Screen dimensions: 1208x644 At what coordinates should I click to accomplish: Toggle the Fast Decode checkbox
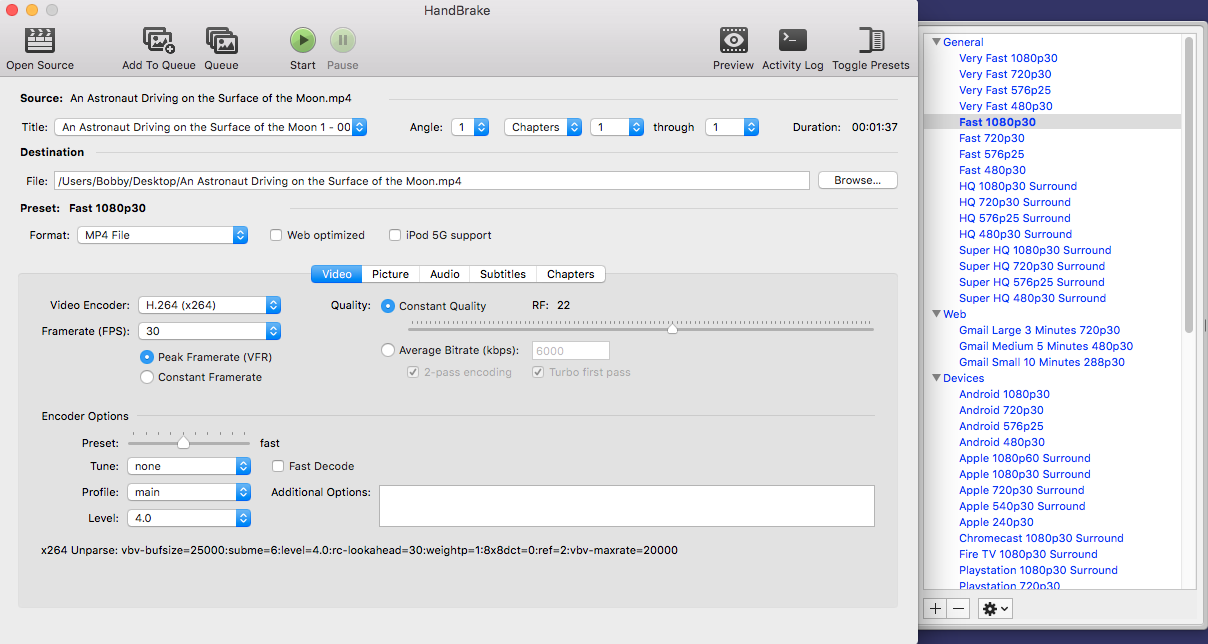[x=279, y=466]
